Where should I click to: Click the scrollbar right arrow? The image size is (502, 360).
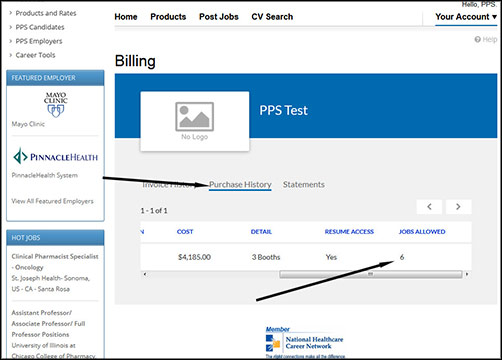(x=467, y=274)
